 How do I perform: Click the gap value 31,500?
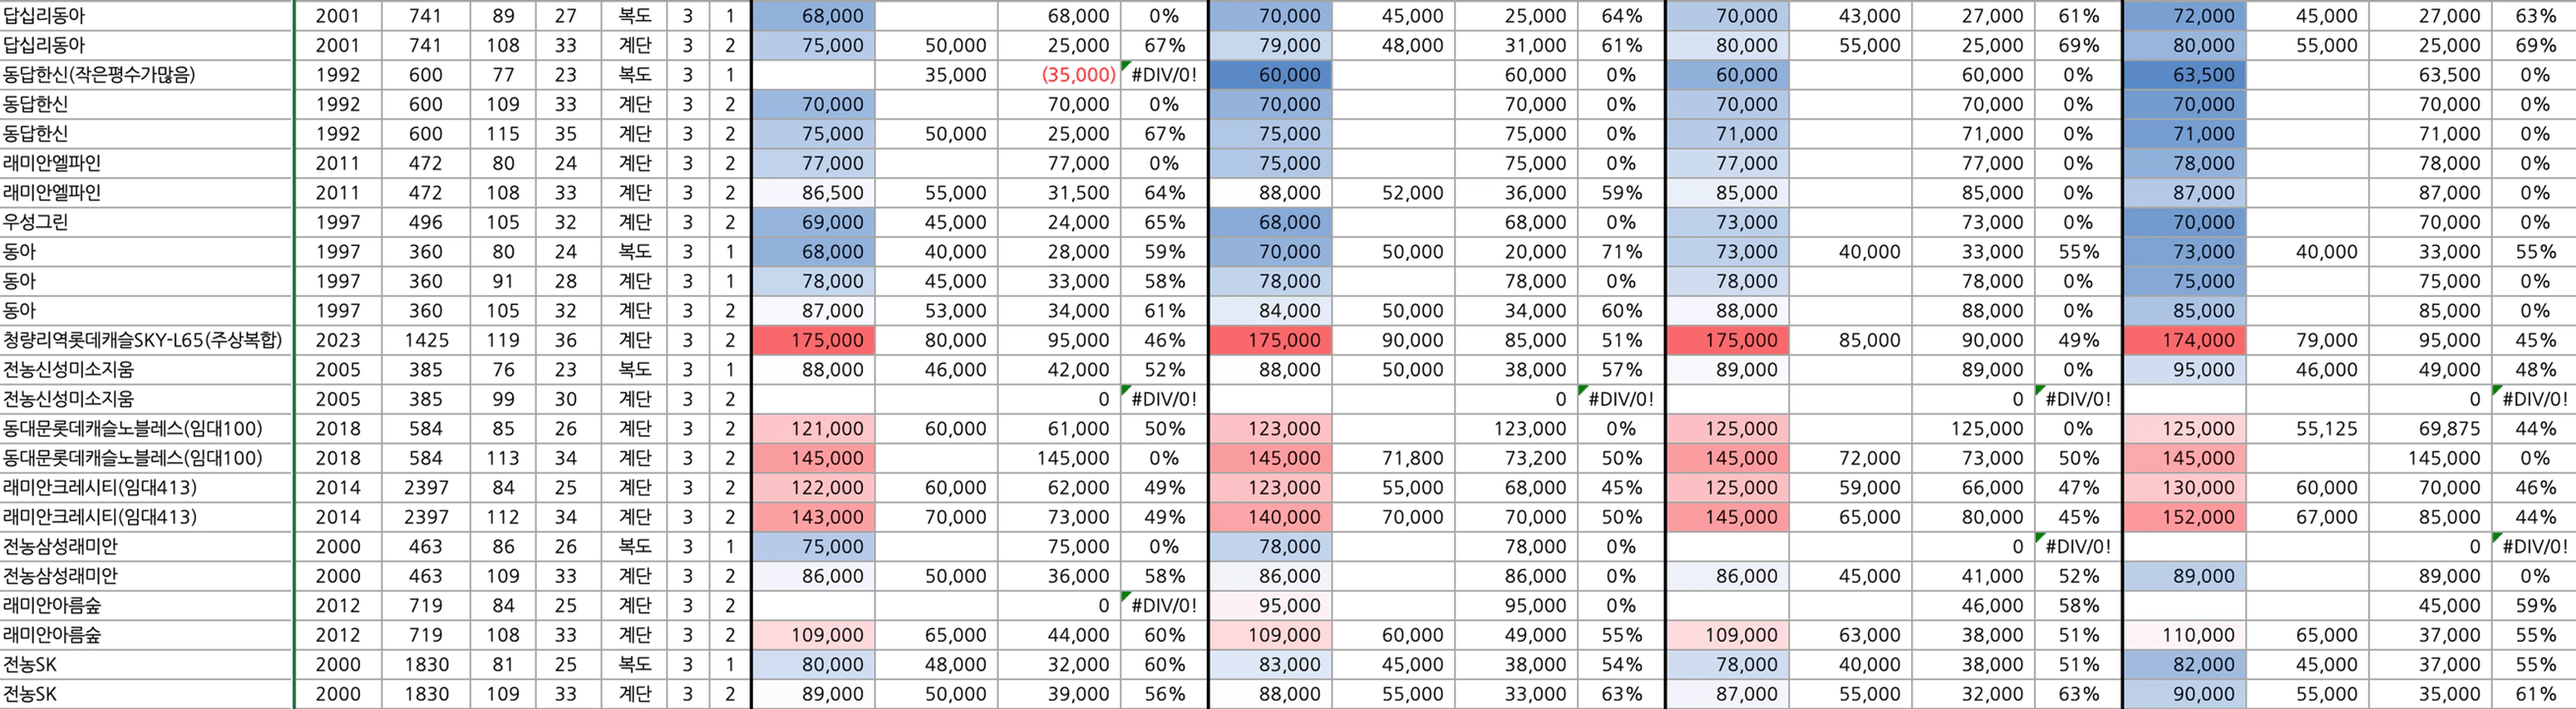click(1059, 193)
